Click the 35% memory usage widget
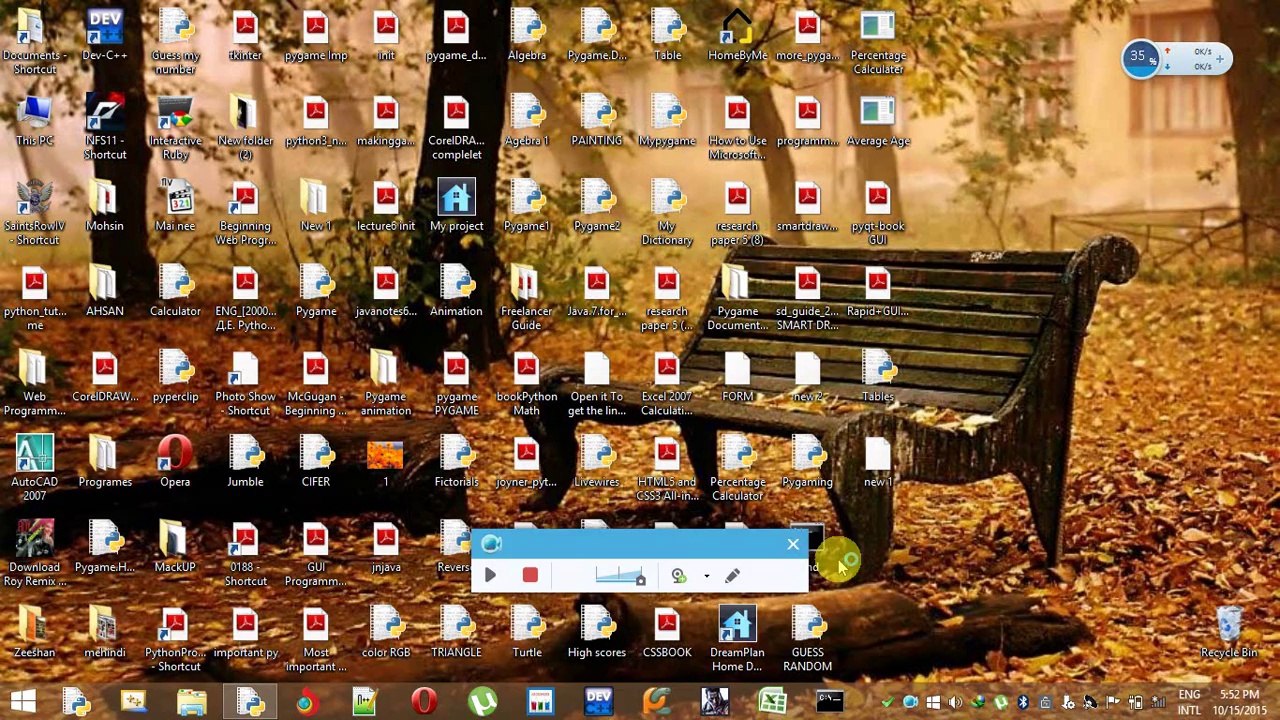This screenshot has width=1280, height=720. [x=1139, y=58]
